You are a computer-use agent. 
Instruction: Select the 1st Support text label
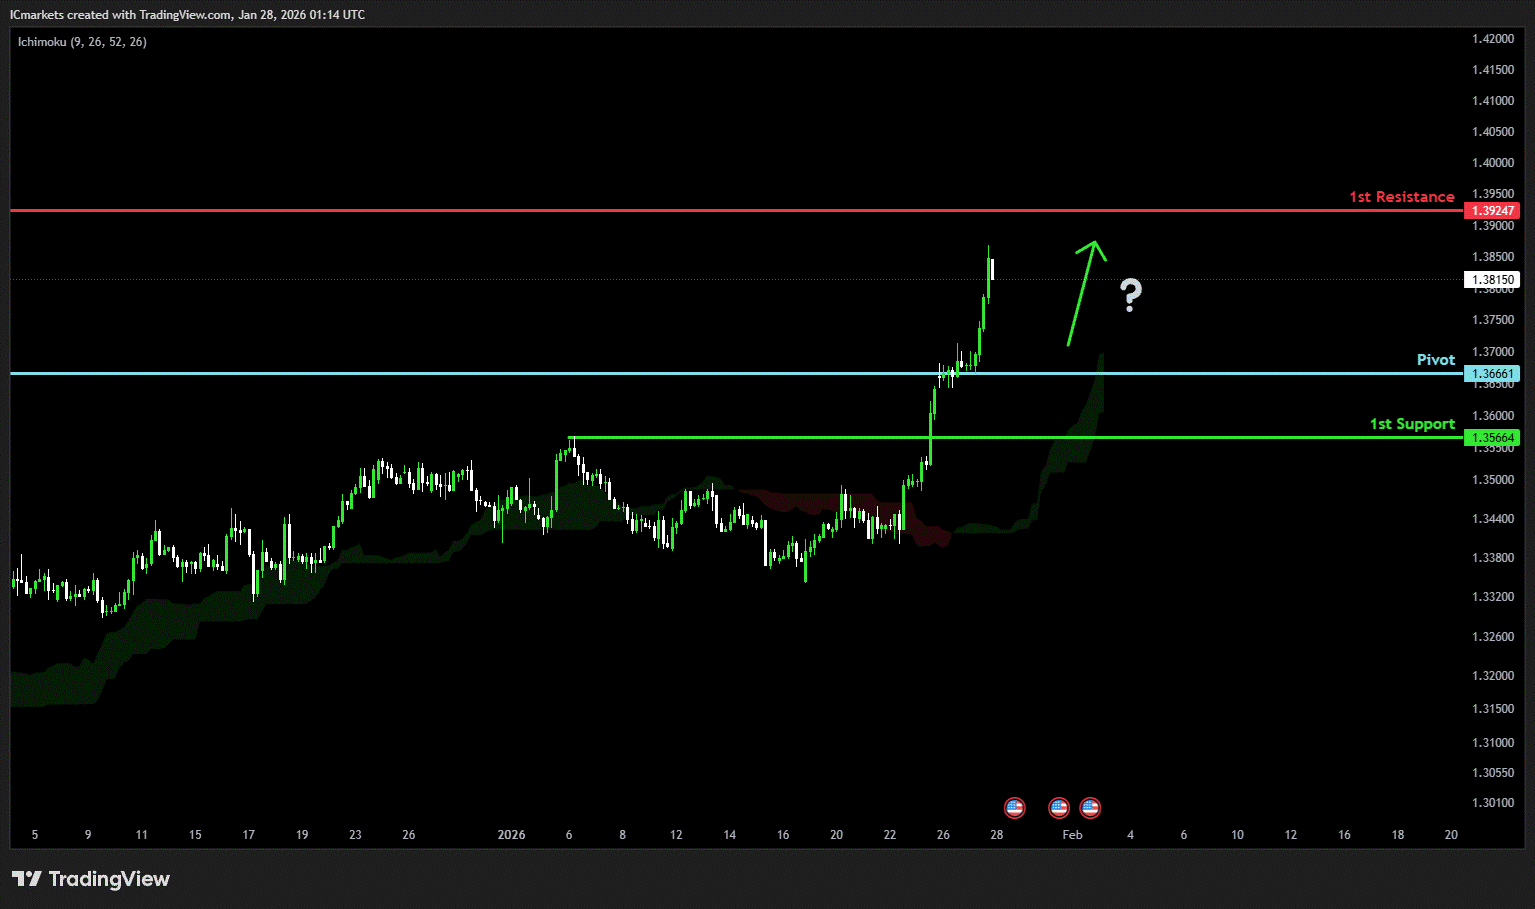pos(1411,424)
